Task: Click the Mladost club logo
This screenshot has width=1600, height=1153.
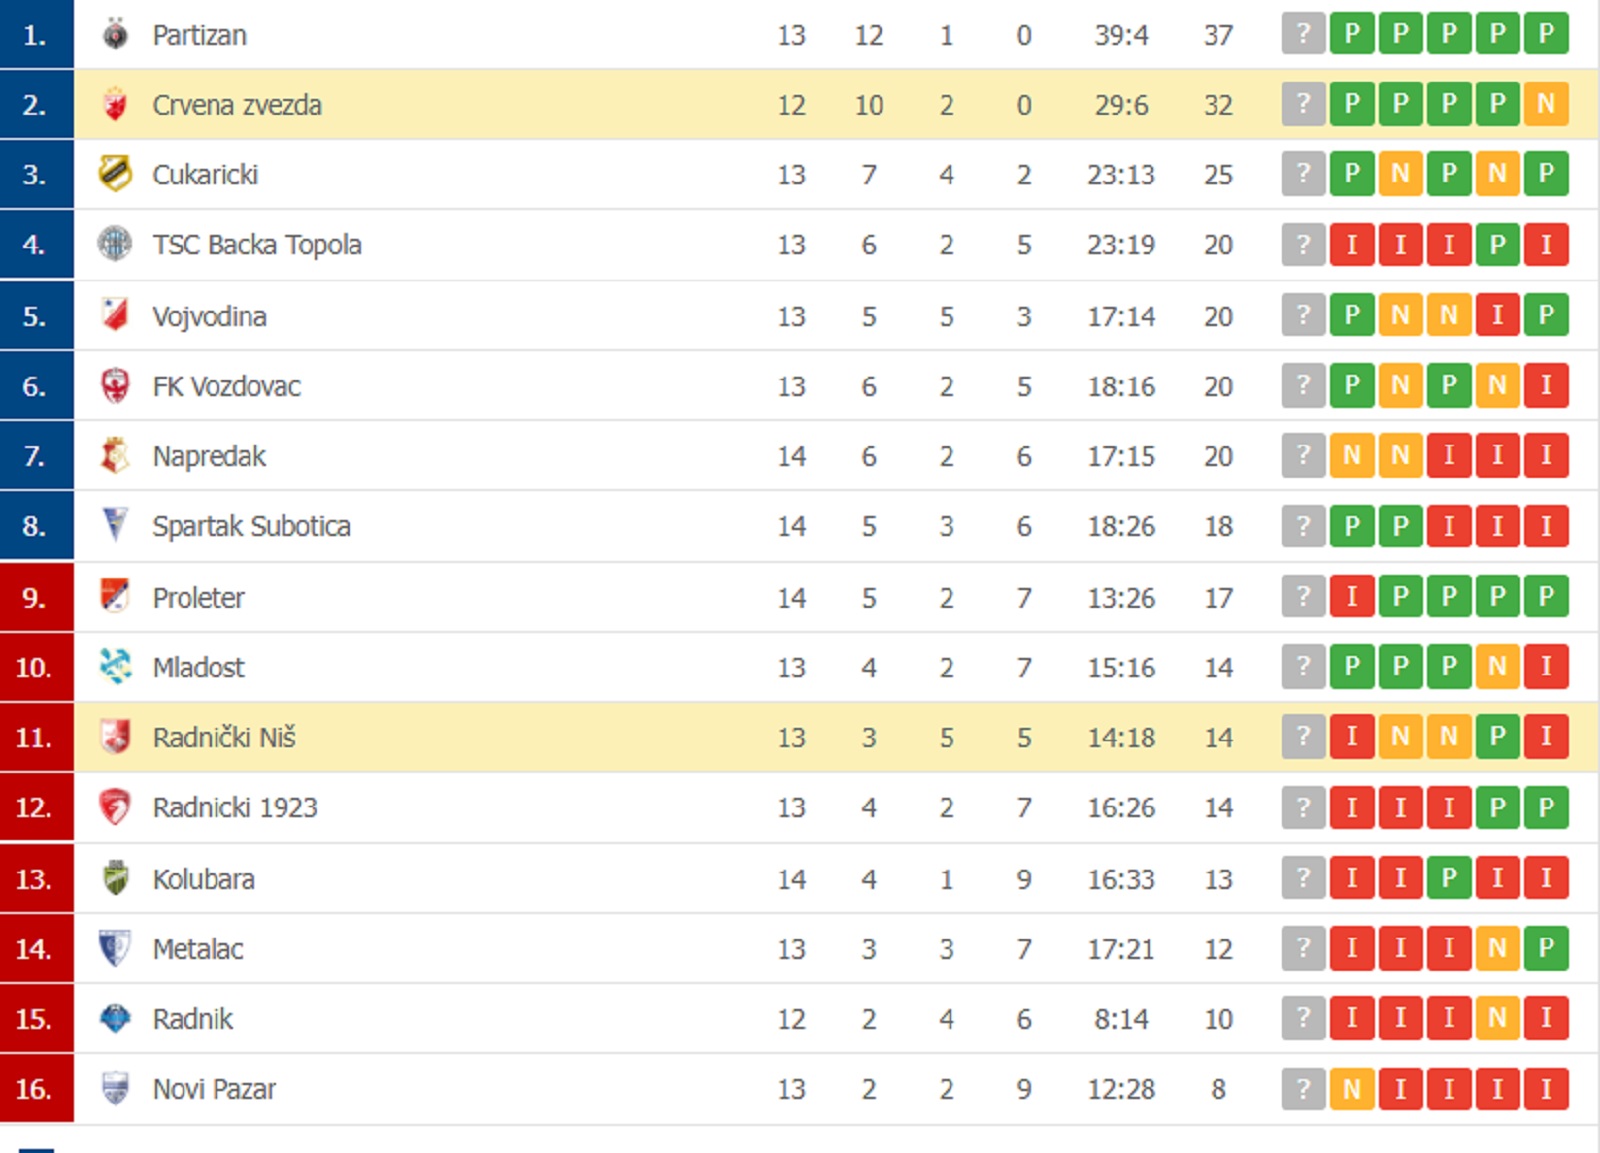Action: pos(115,667)
